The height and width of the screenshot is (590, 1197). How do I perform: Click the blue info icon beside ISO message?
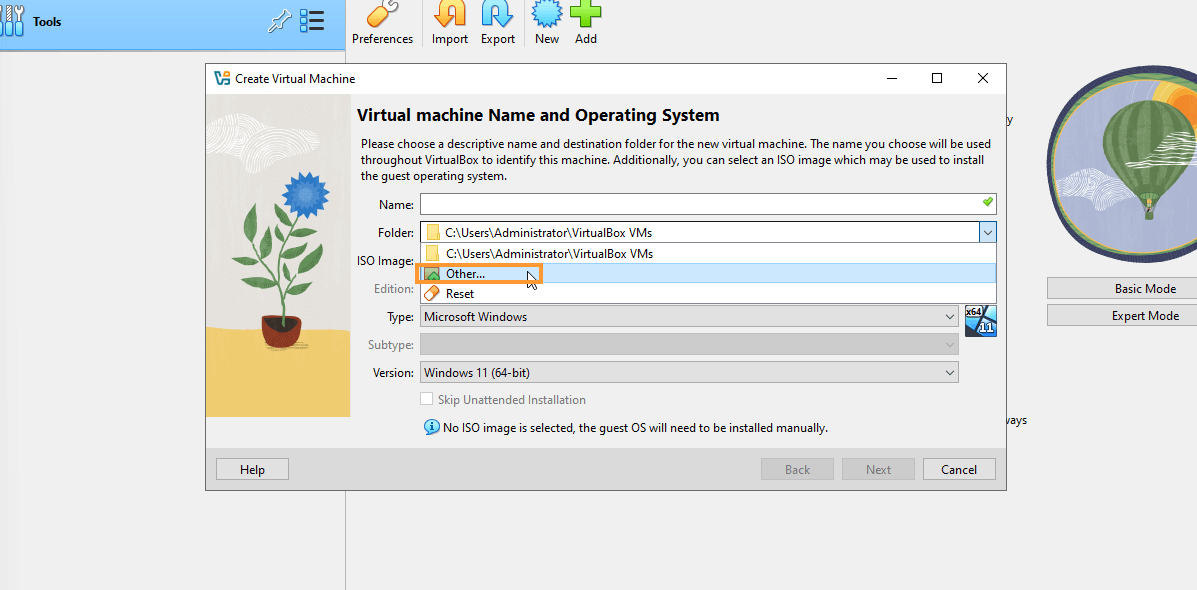pos(431,427)
